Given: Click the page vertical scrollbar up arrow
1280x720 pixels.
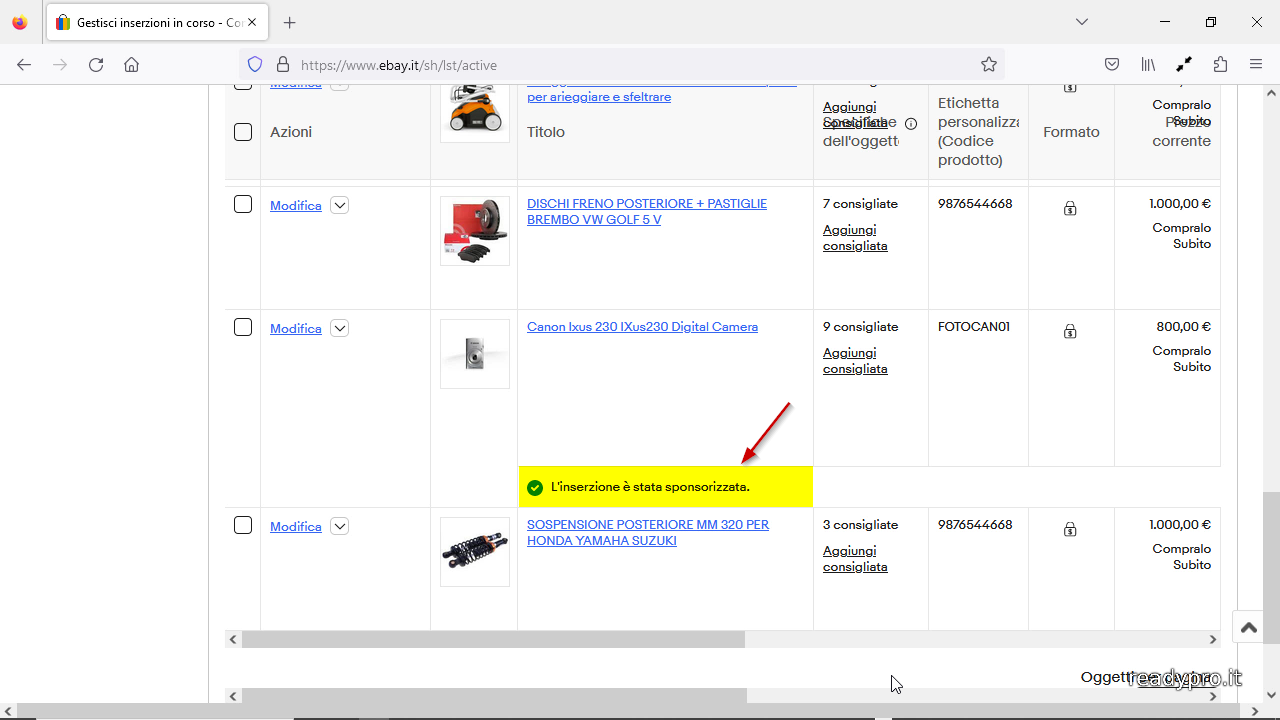Looking at the screenshot, I should pos(1271,93).
